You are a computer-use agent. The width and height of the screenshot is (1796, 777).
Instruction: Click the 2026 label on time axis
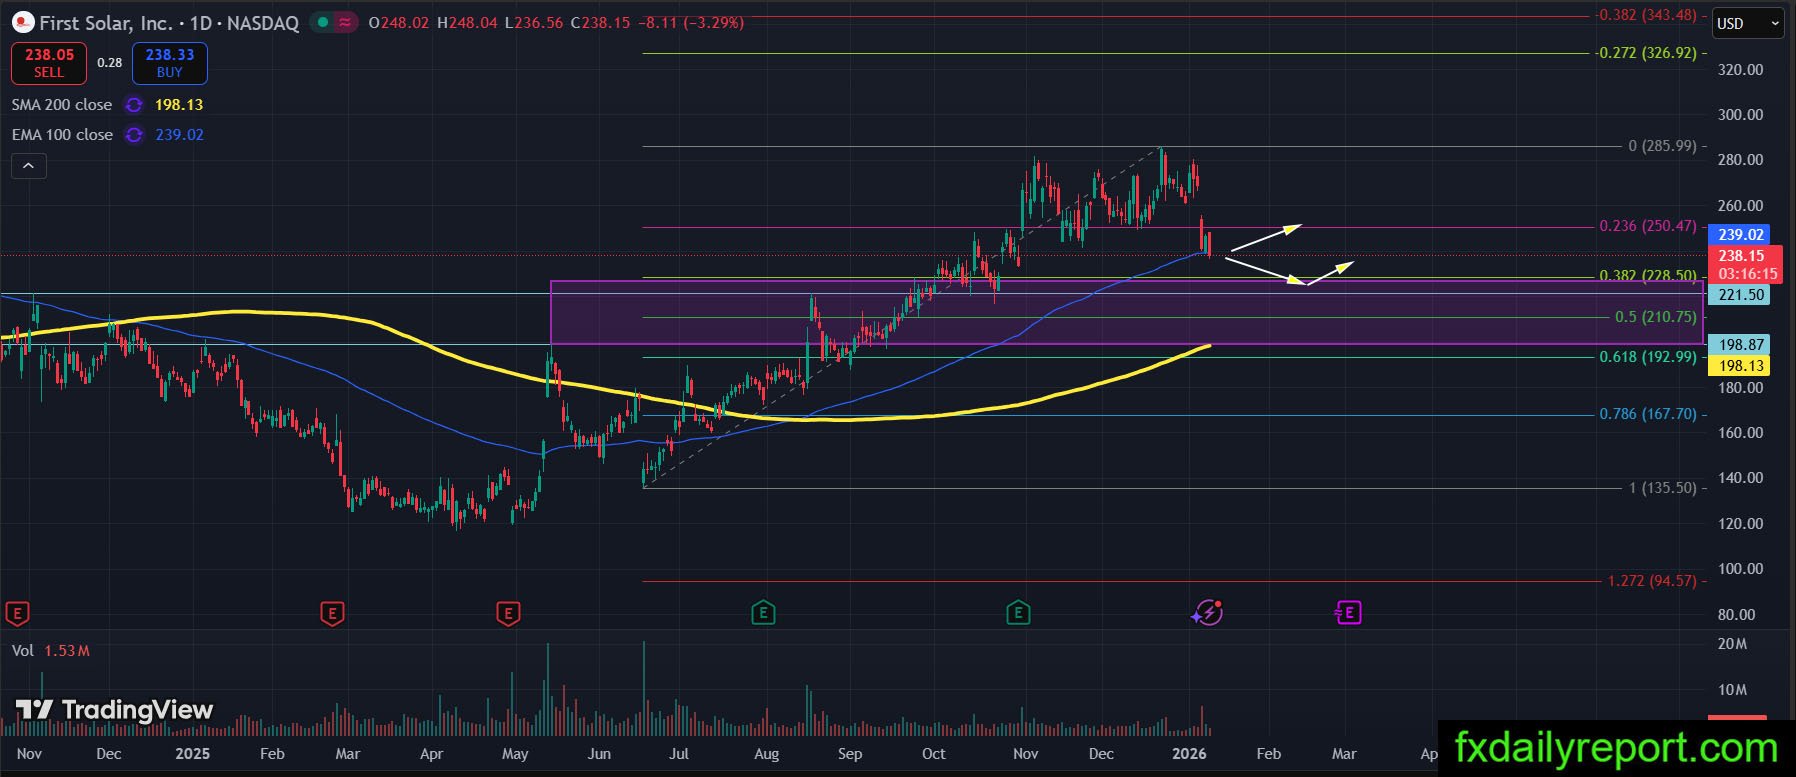pos(1189,754)
